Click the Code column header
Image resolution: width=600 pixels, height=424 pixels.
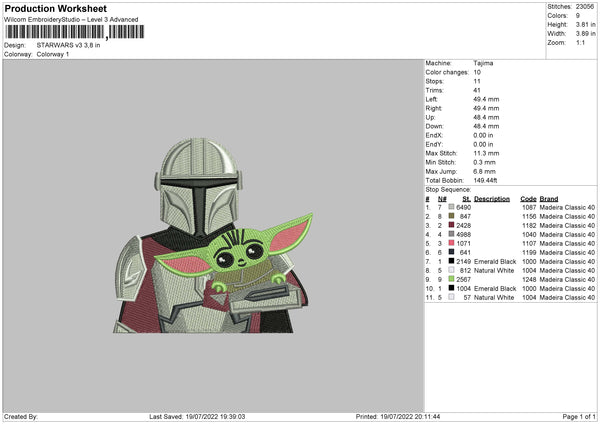click(528, 198)
